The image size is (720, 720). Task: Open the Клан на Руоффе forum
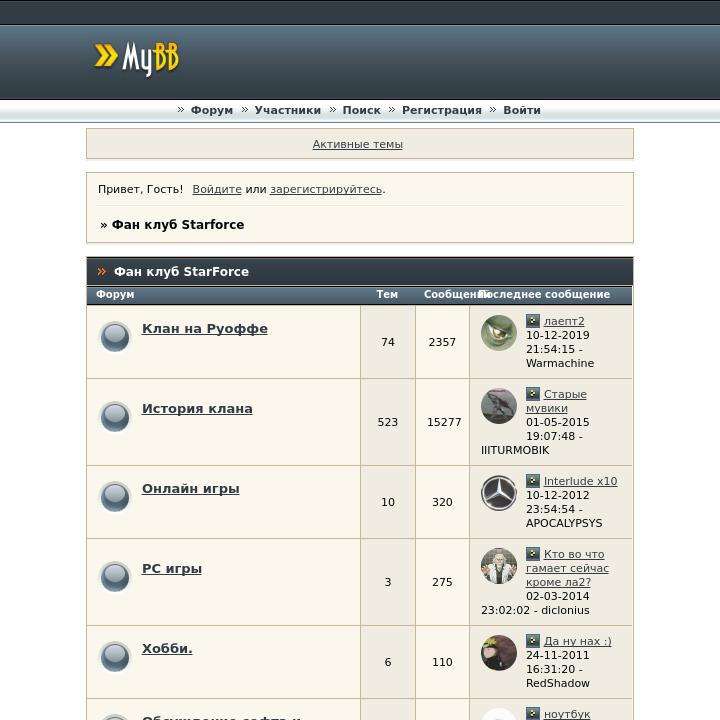(x=205, y=329)
